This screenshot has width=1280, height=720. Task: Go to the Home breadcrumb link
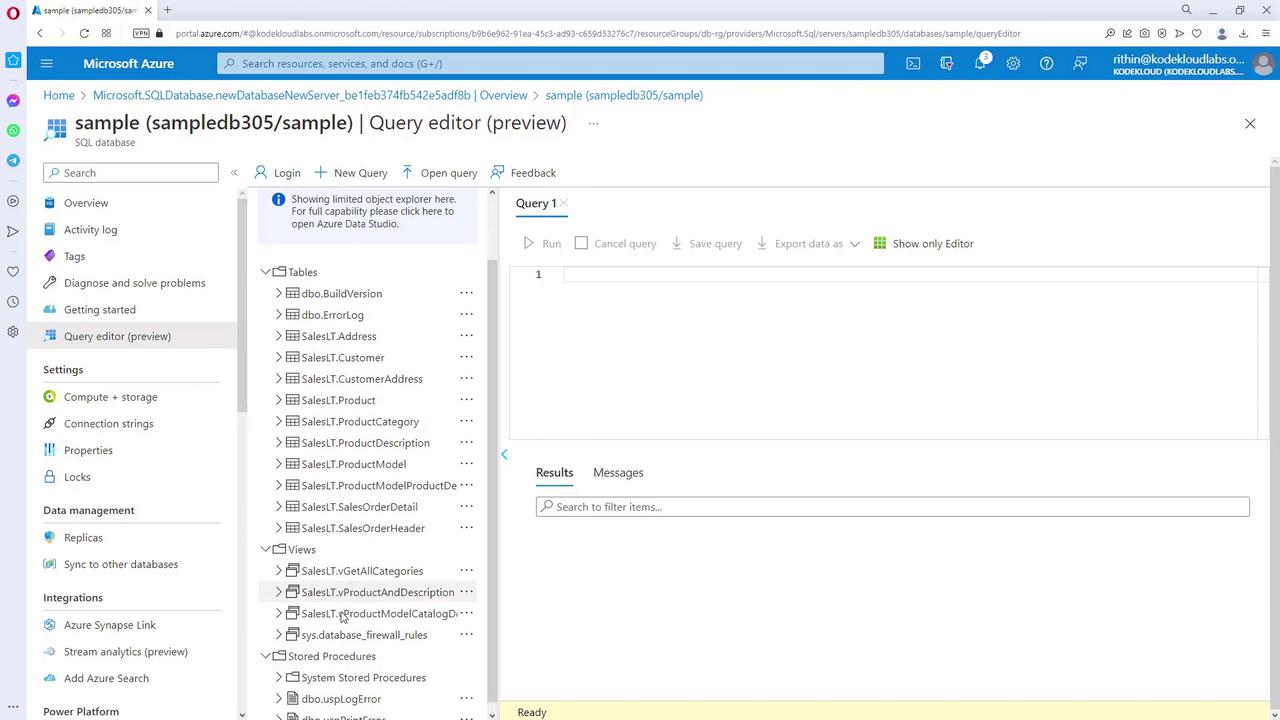pyautogui.click(x=59, y=95)
